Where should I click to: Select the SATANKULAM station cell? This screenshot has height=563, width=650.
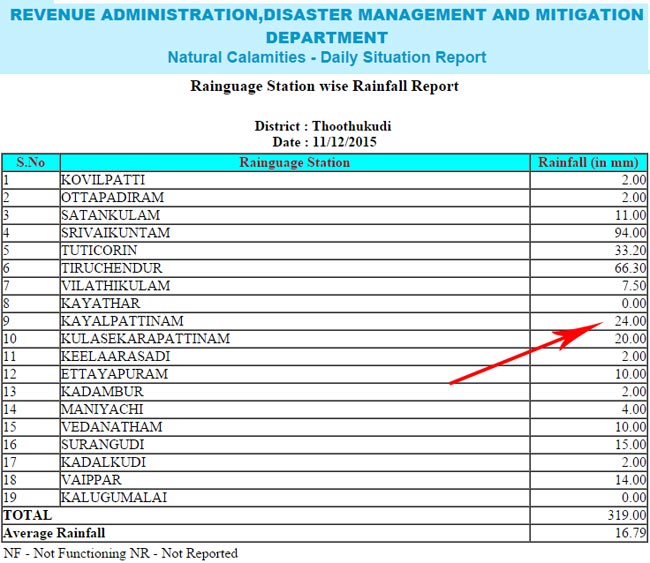295,215
